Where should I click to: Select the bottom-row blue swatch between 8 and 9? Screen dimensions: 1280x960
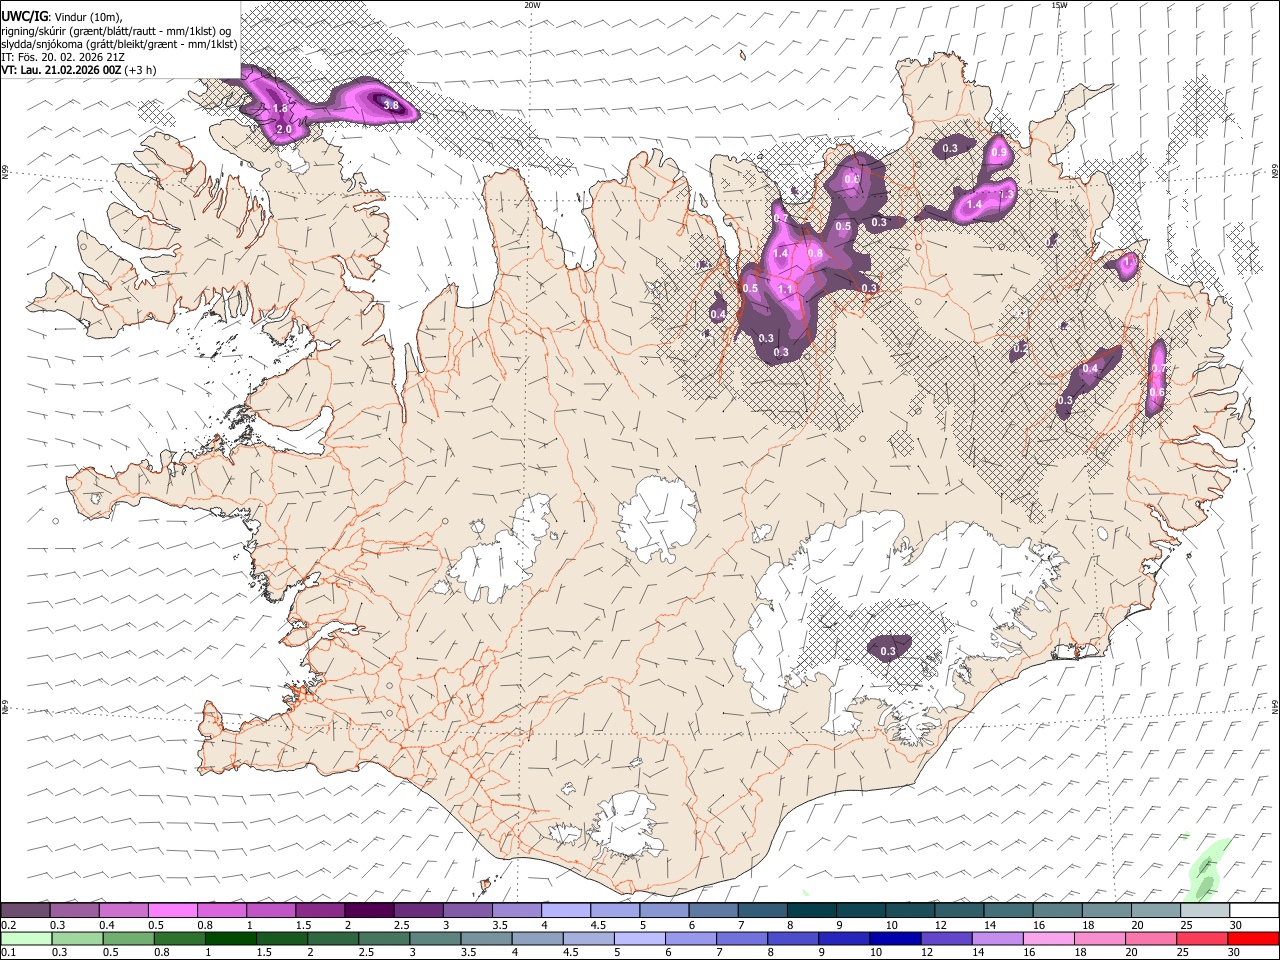coord(794,939)
